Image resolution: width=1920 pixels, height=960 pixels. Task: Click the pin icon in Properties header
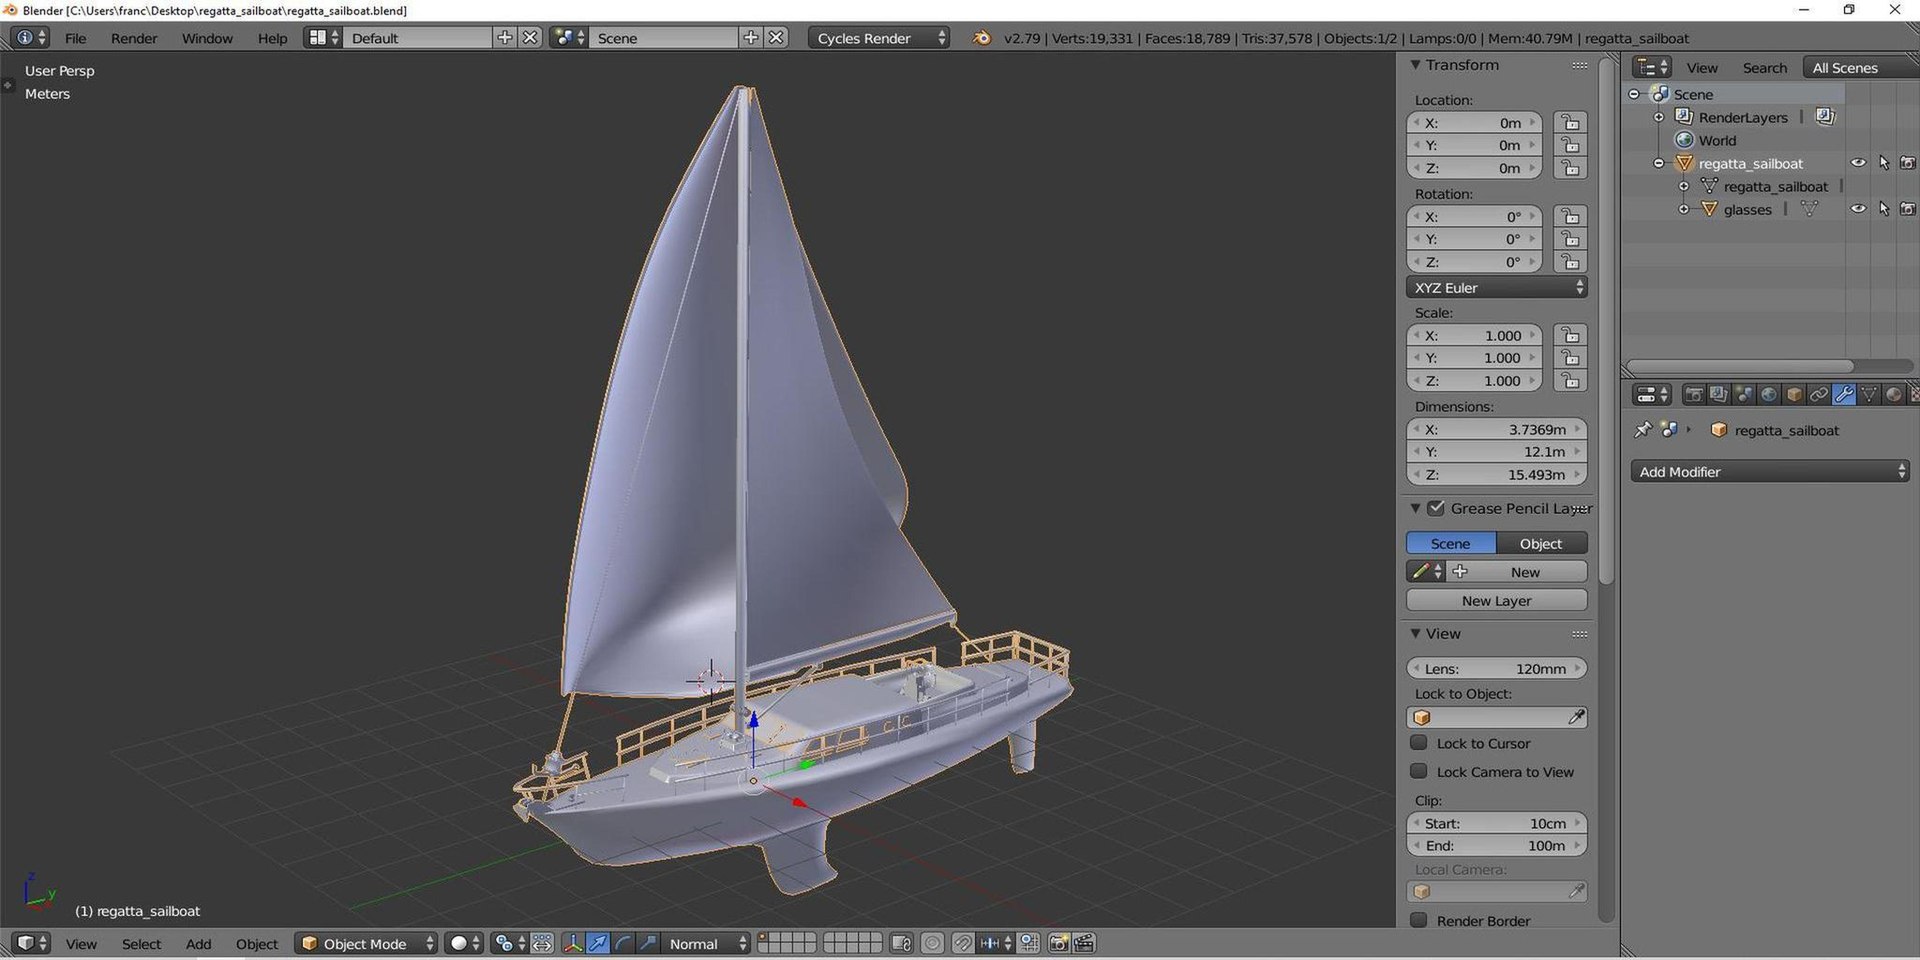click(x=1642, y=430)
